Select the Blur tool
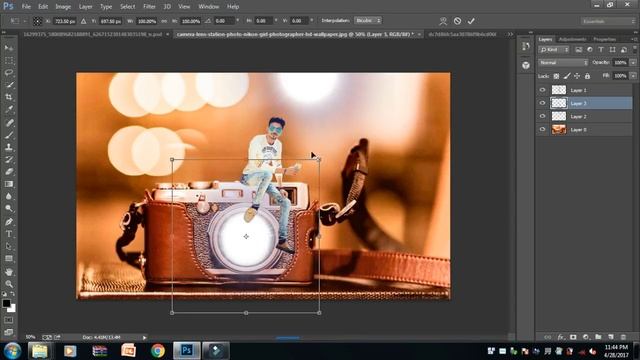This screenshot has height=360, width=640. click(x=9, y=196)
